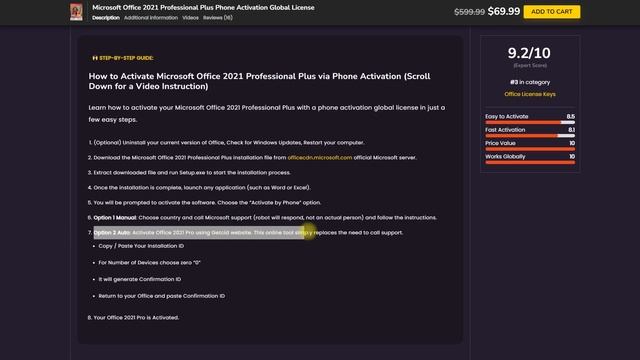Click the crossed-out $599.99 price
Screen dimensions: 640x360
tap(469, 12)
